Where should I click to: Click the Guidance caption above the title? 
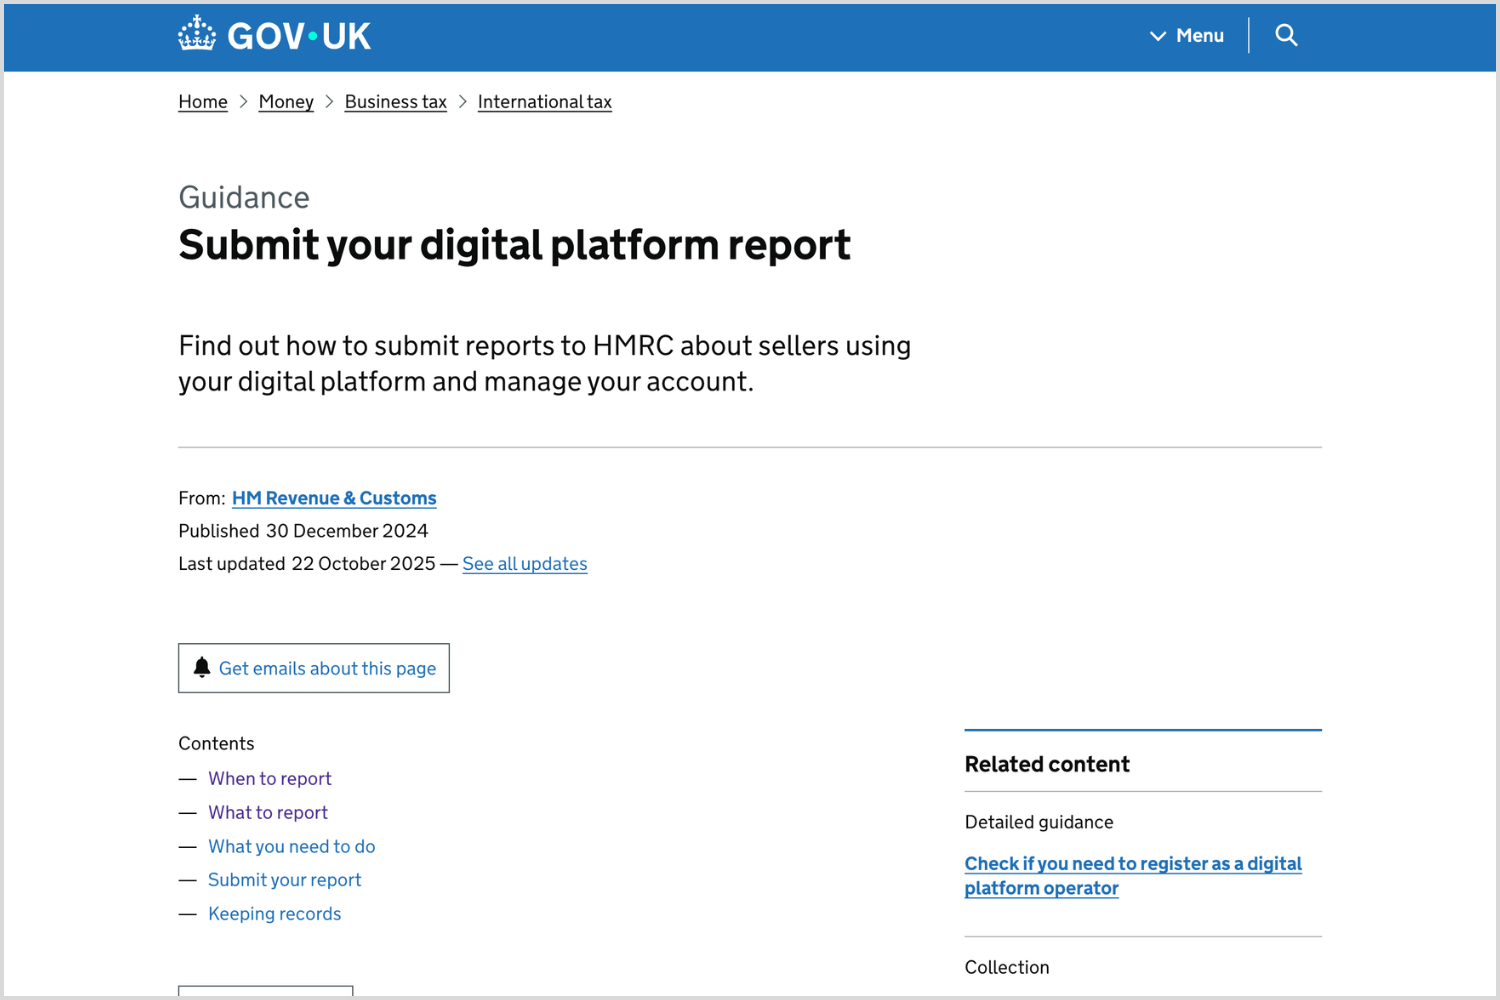[x=244, y=197]
